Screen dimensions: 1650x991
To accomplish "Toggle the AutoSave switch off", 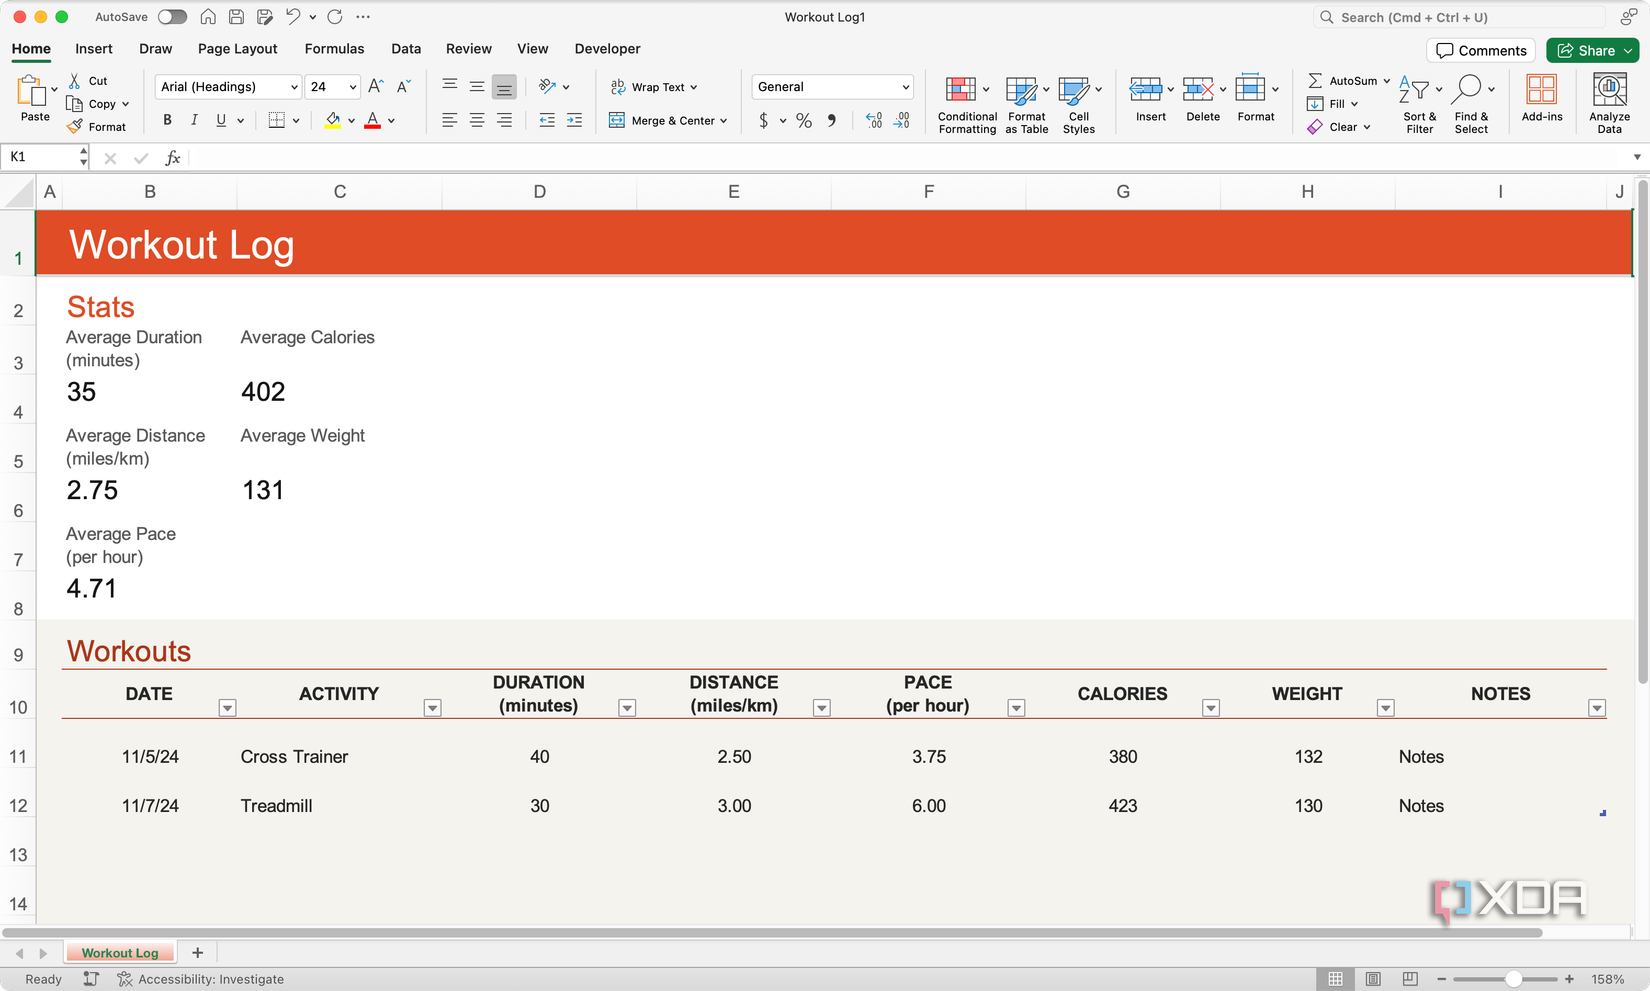I will (x=170, y=17).
